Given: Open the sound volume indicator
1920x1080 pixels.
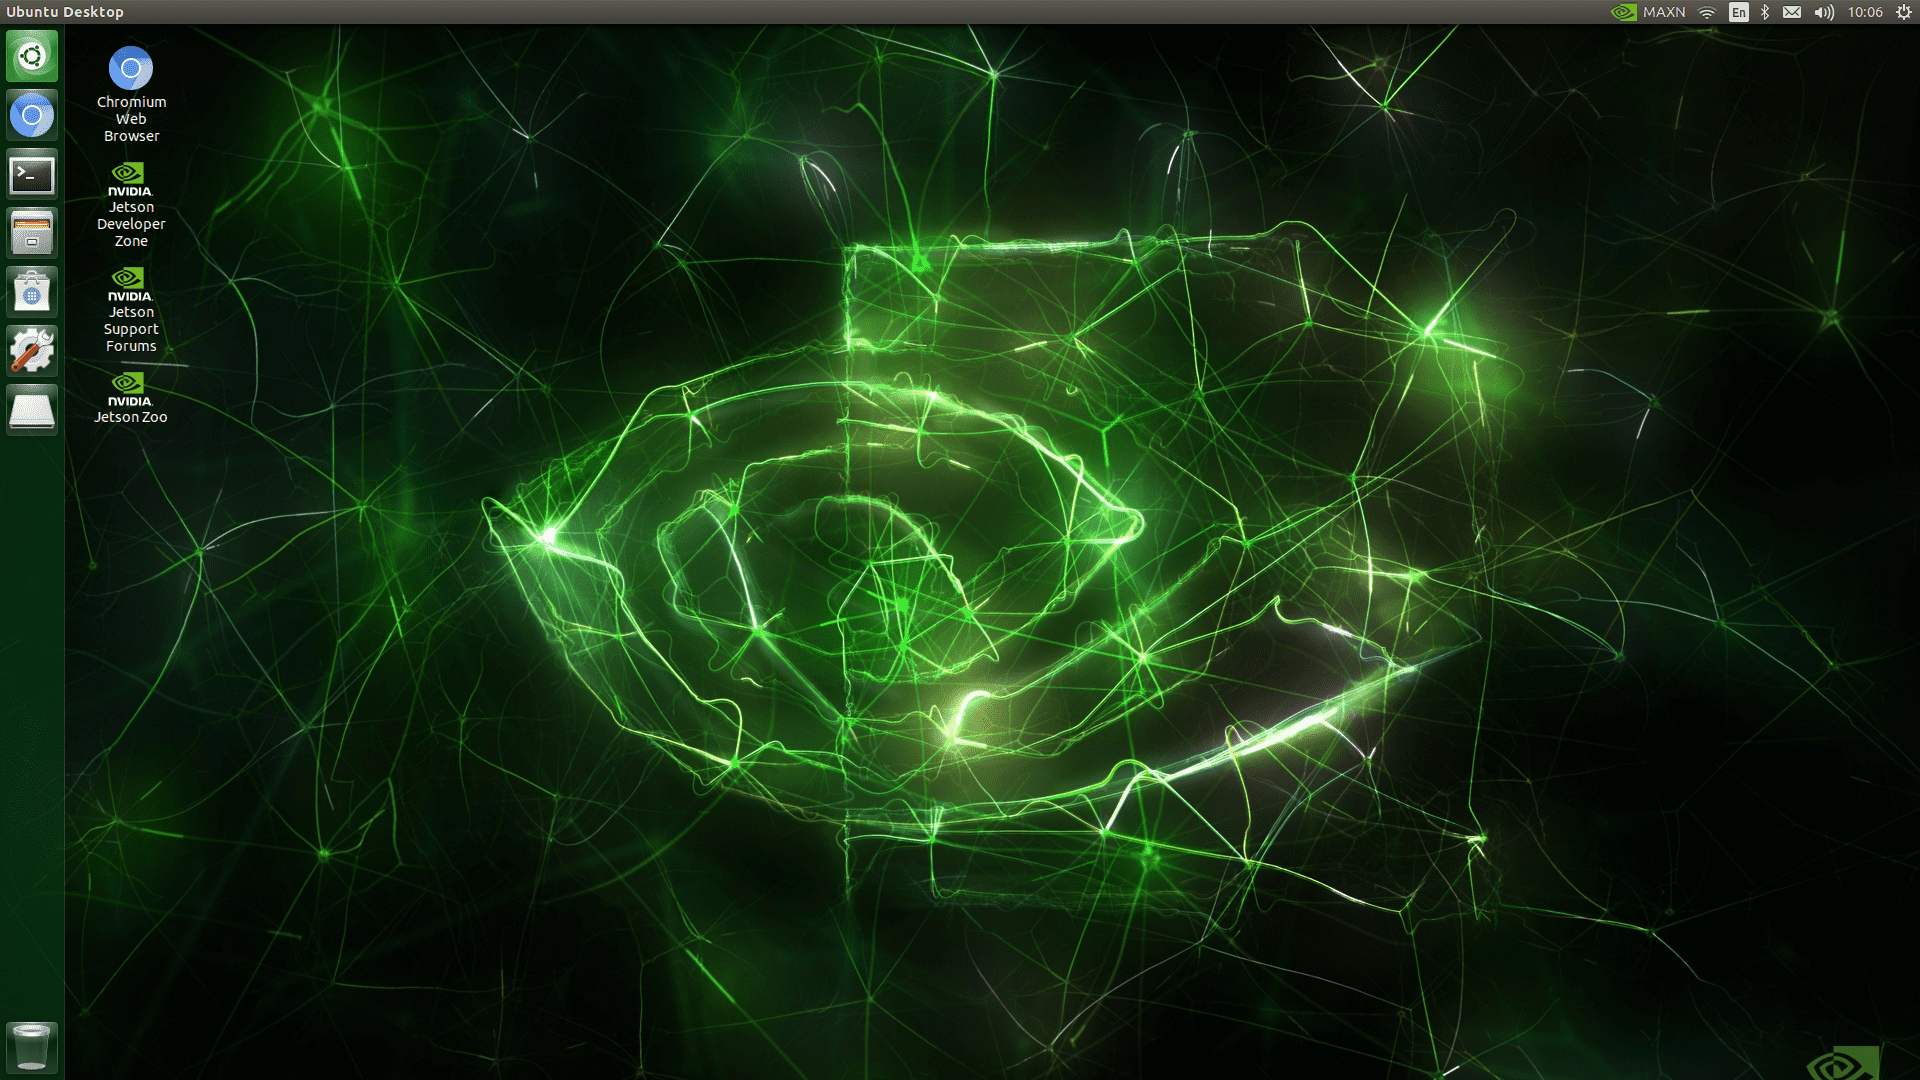Looking at the screenshot, I should 1824,12.
